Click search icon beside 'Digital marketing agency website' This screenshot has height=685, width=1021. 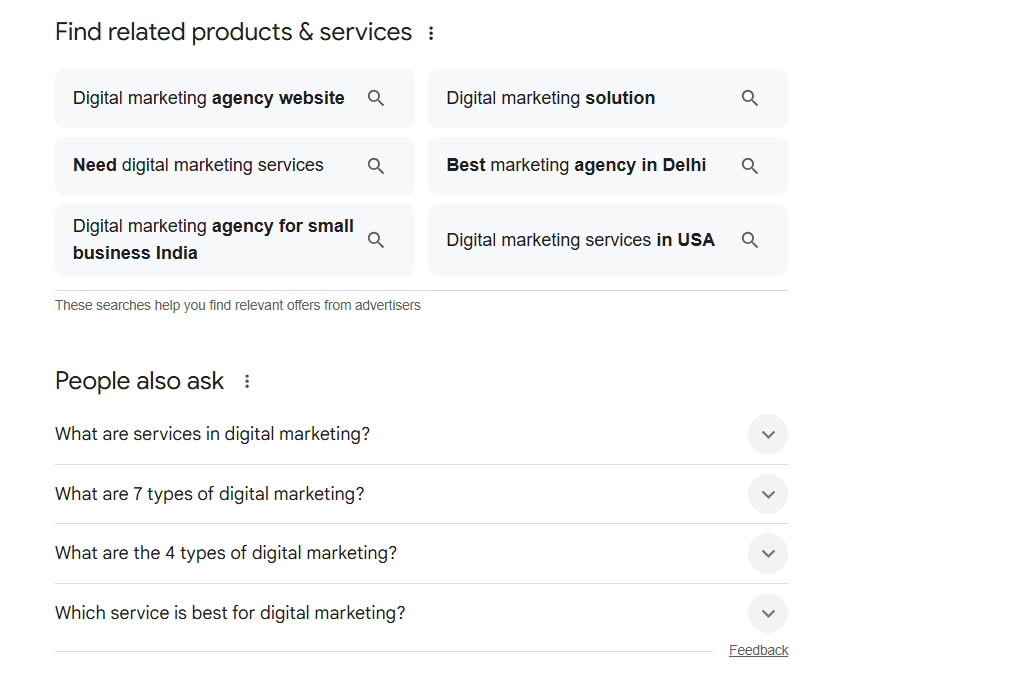376,98
